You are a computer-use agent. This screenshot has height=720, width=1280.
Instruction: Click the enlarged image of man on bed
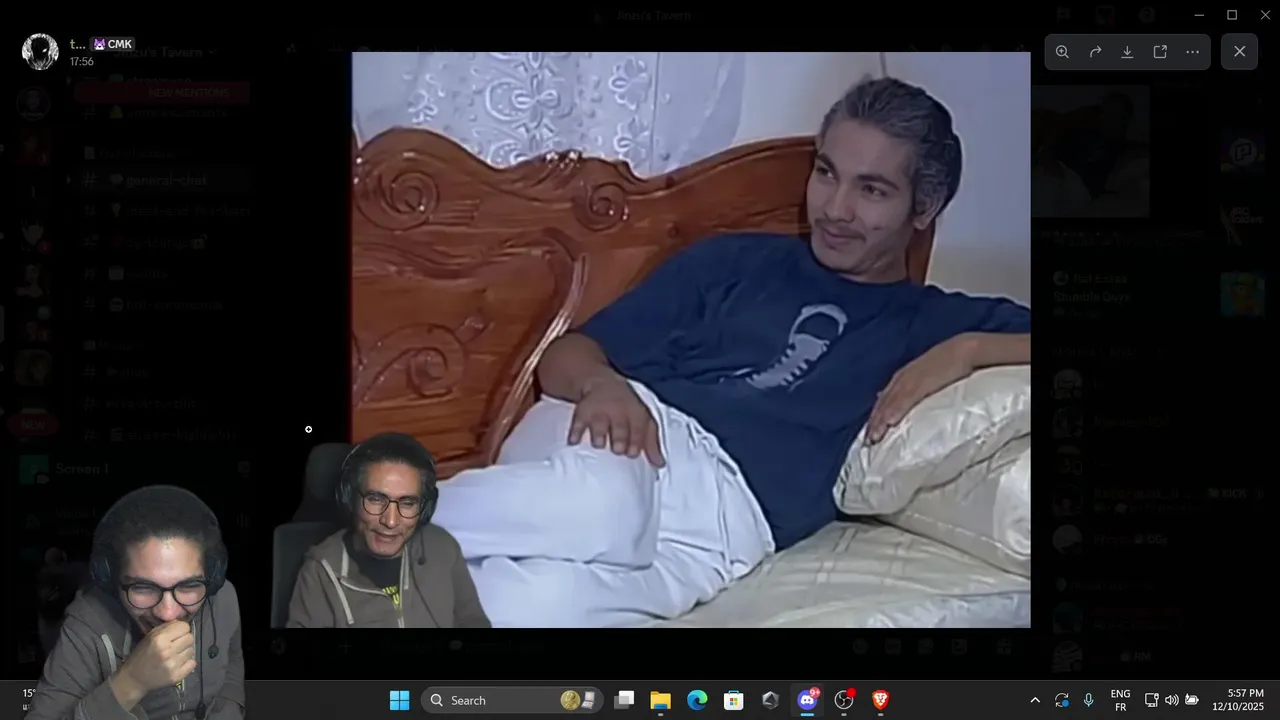tap(691, 340)
